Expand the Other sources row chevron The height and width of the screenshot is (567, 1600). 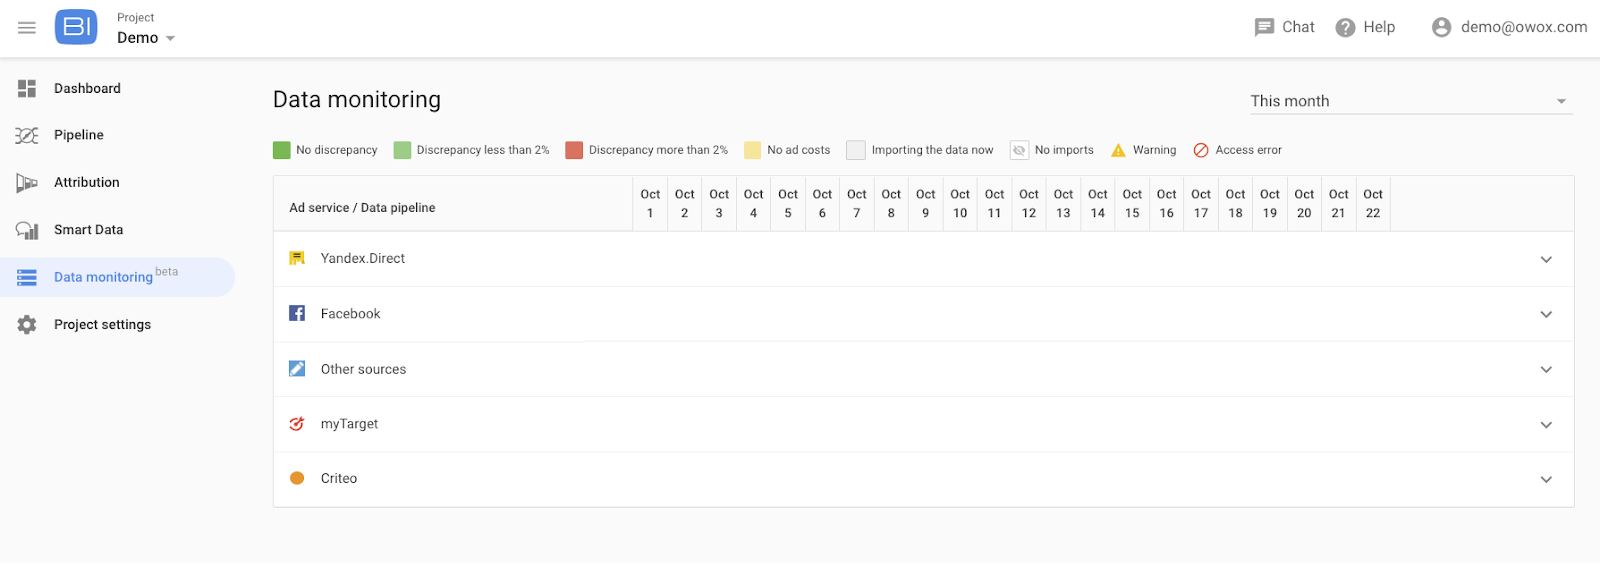pos(1546,370)
